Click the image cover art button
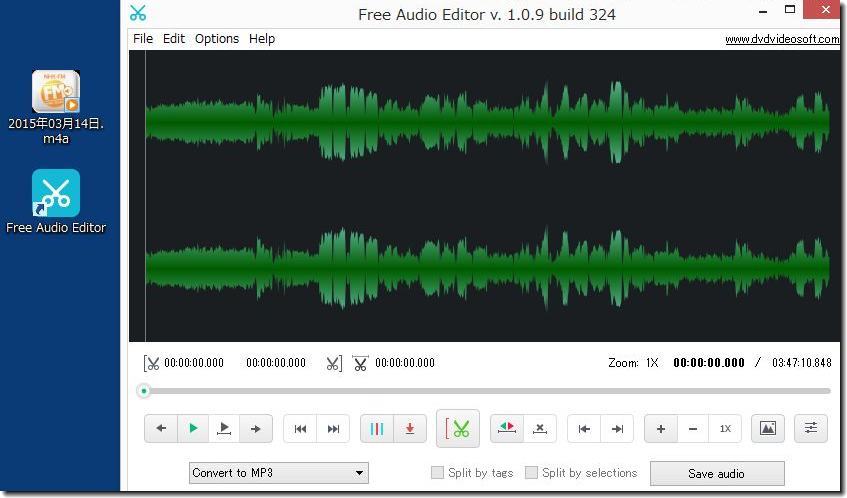 (768, 429)
